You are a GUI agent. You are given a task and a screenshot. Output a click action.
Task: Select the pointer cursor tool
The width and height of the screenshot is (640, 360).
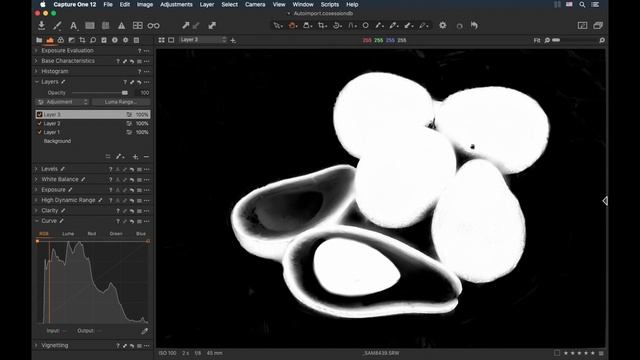click(x=278, y=25)
